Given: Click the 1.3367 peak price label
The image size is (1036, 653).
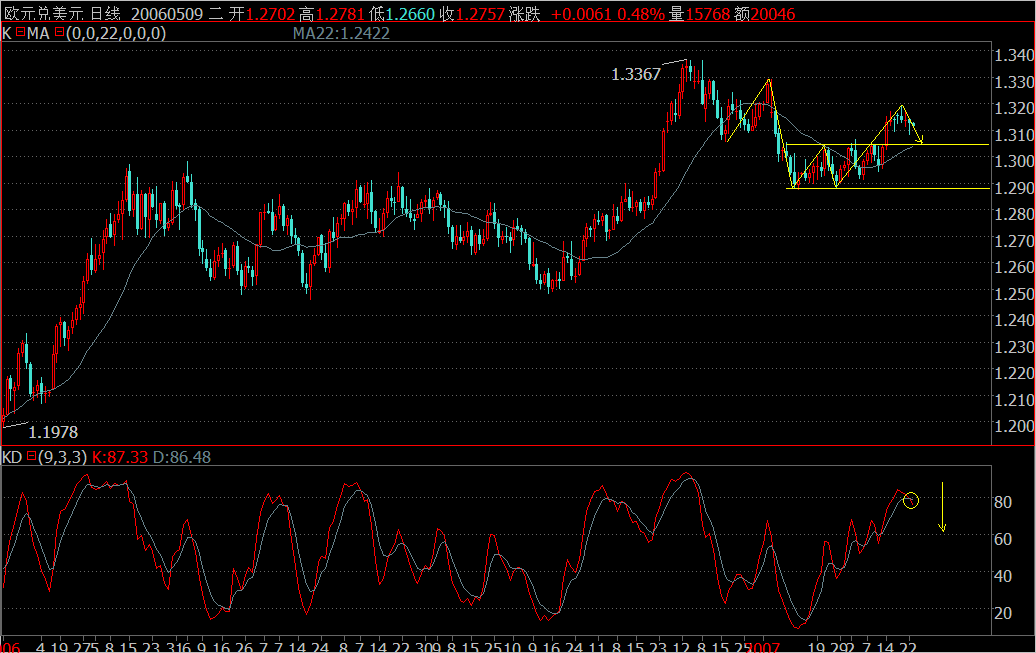Looking at the screenshot, I should [636, 73].
